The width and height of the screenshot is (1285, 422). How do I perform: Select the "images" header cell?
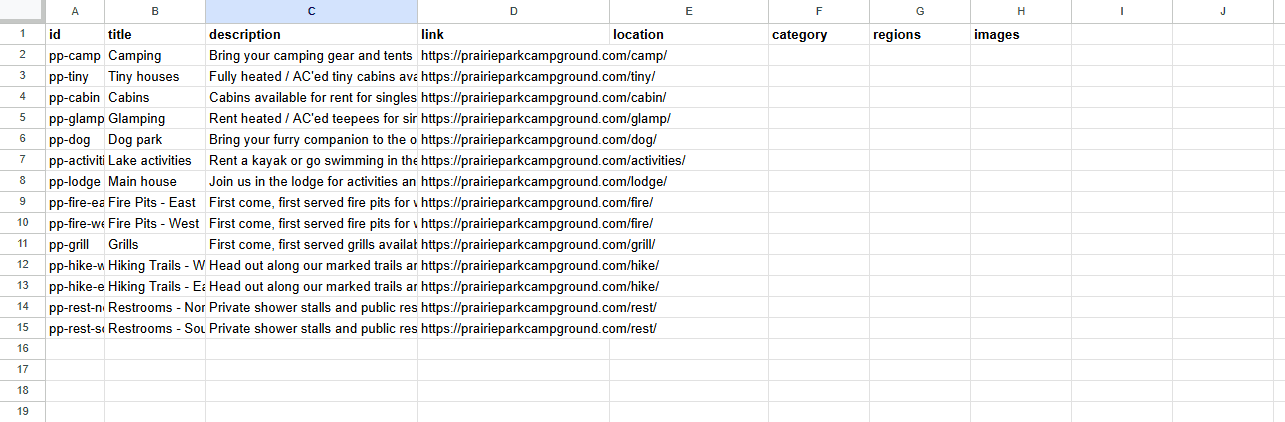(x=1020, y=35)
